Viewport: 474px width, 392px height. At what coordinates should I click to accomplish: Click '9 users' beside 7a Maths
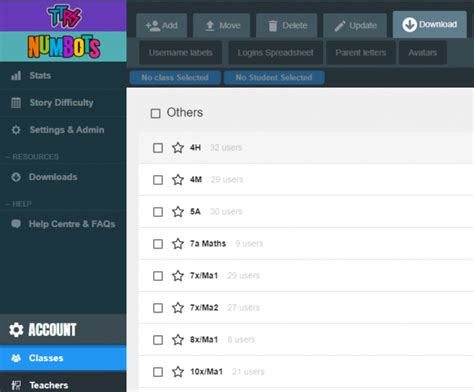tap(249, 243)
